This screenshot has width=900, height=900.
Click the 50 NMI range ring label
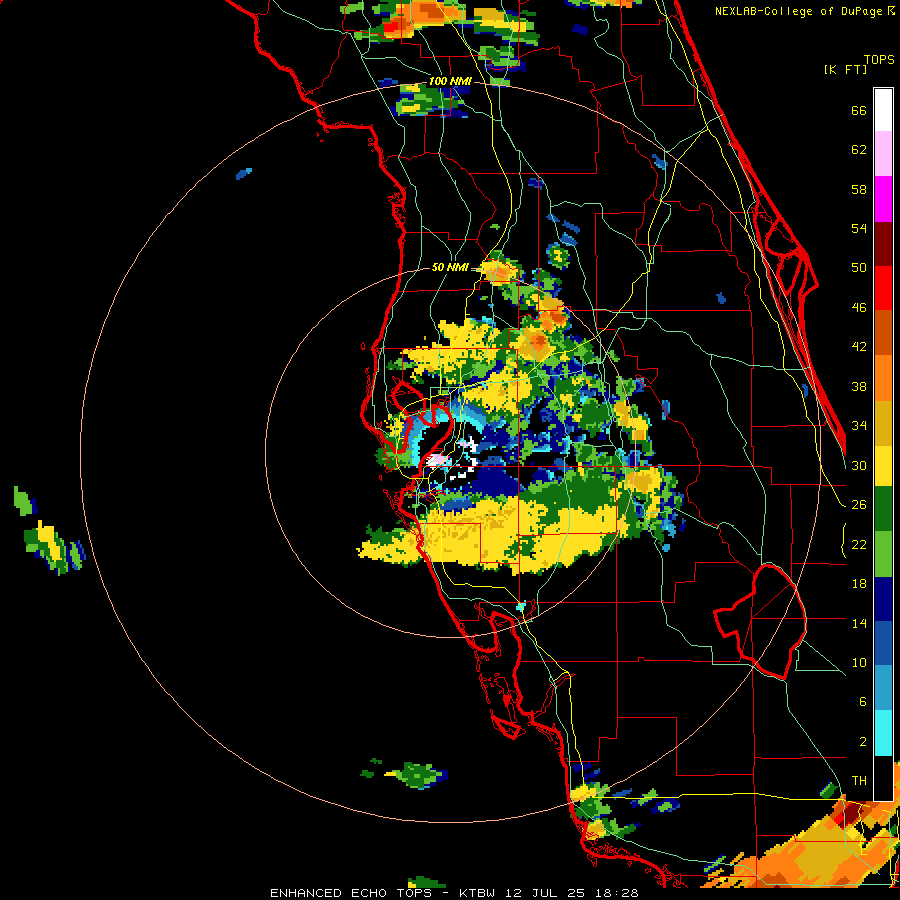449,267
